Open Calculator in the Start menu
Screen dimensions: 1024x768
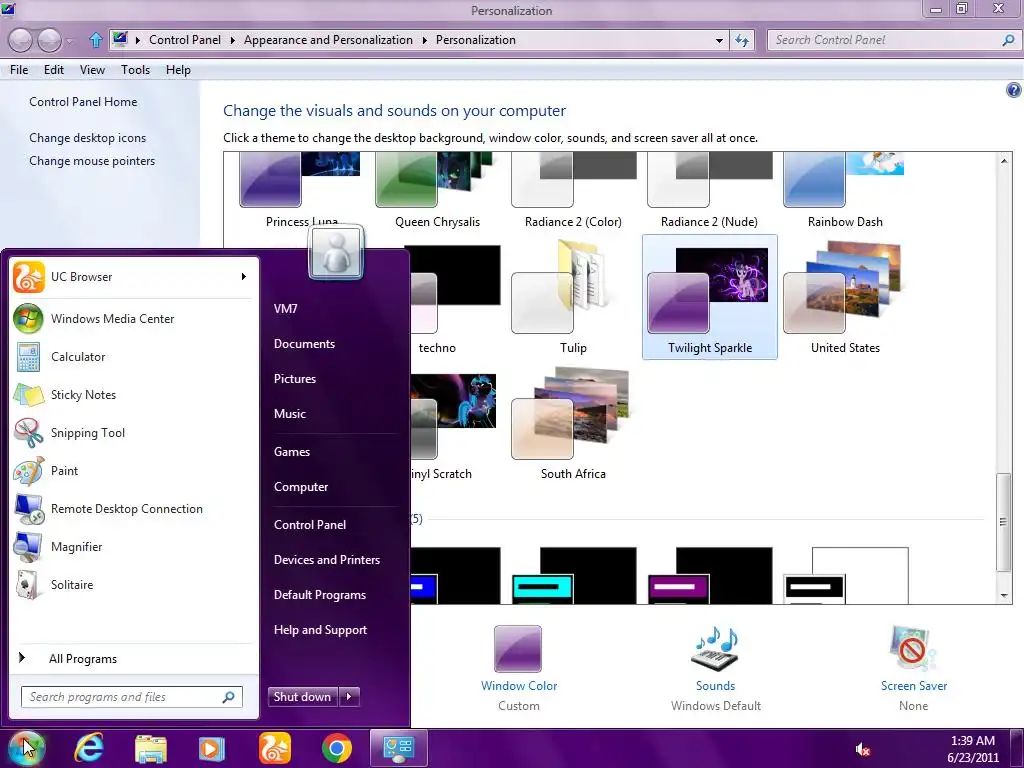coord(131,357)
